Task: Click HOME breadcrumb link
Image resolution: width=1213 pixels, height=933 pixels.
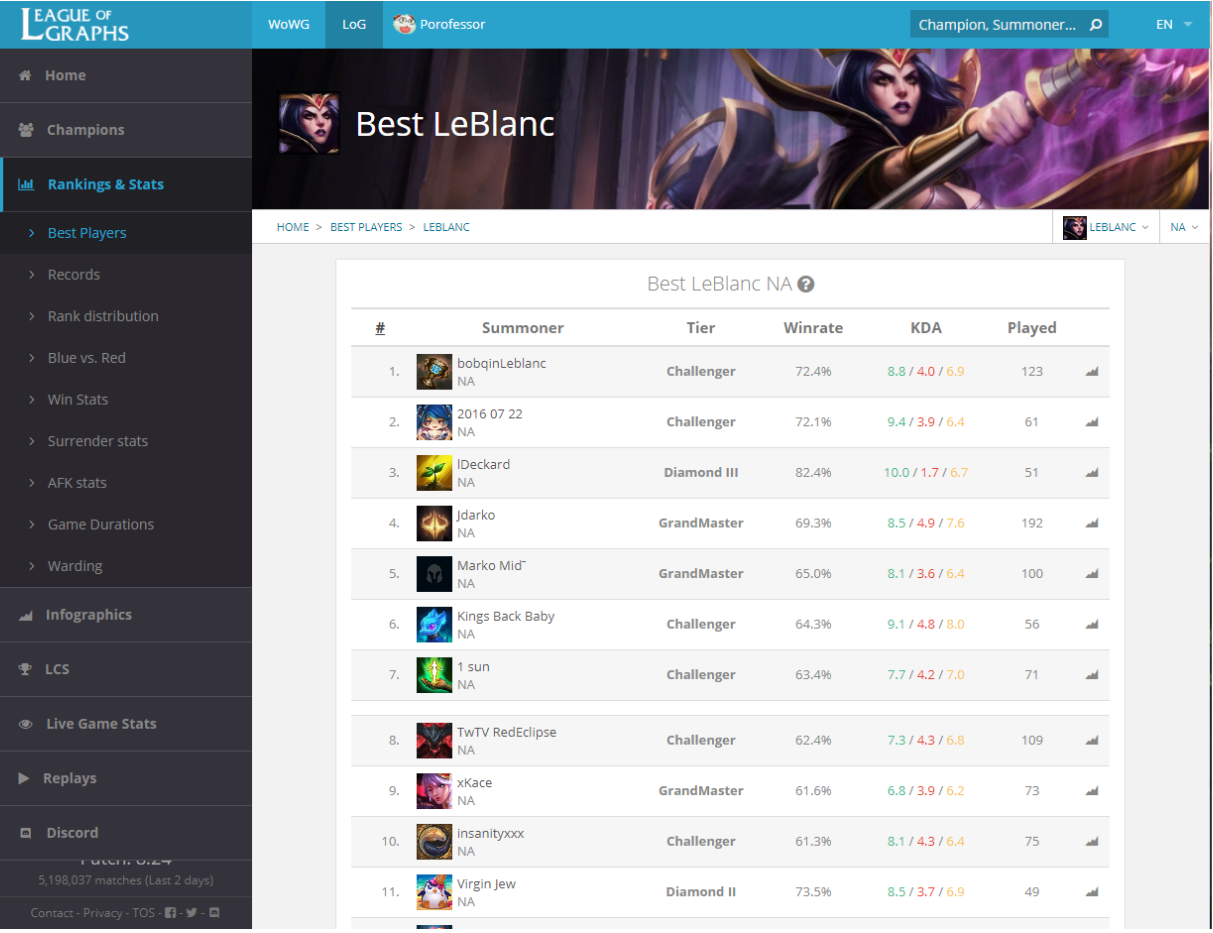Action: click(x=293, y=227)
